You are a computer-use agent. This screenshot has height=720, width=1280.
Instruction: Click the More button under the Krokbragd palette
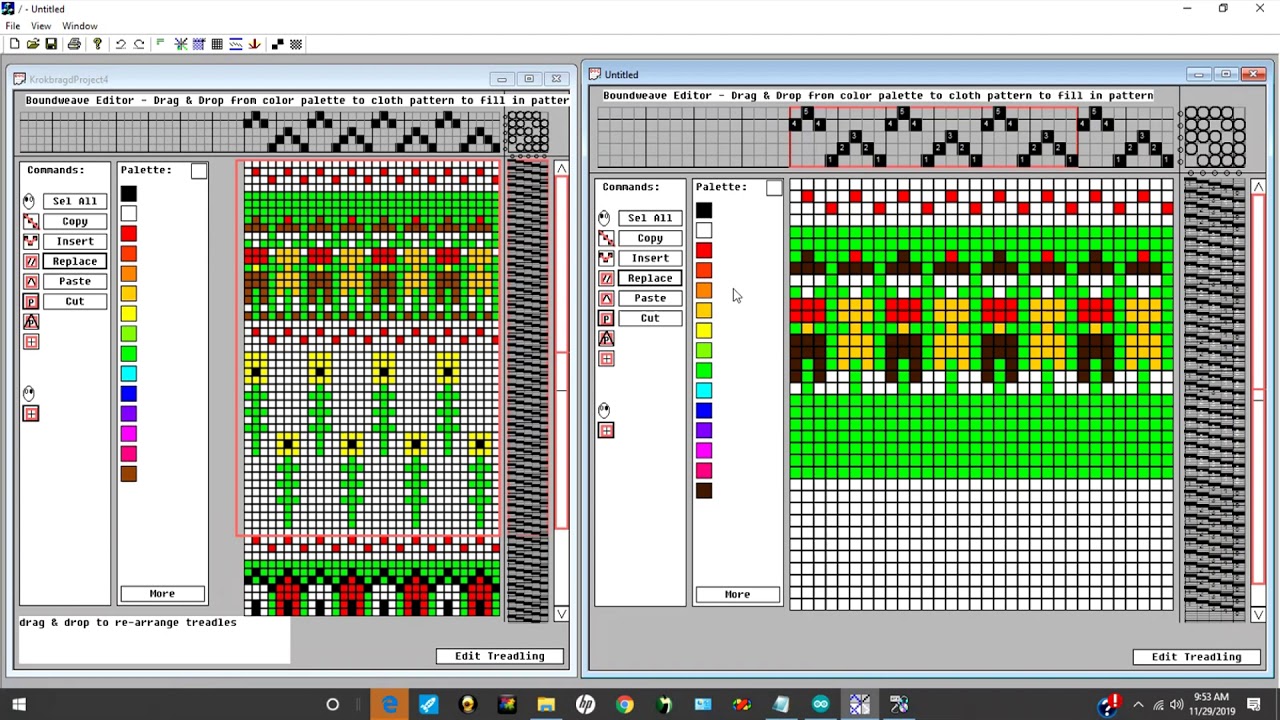pyautogui.click(x=162, y=594)
